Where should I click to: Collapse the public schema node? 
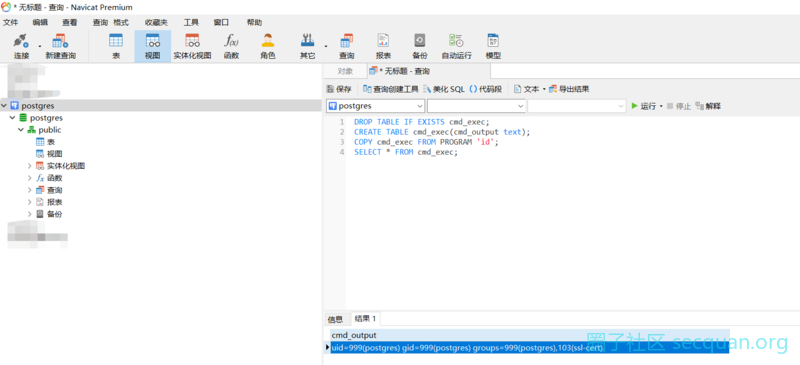(21, 130)
